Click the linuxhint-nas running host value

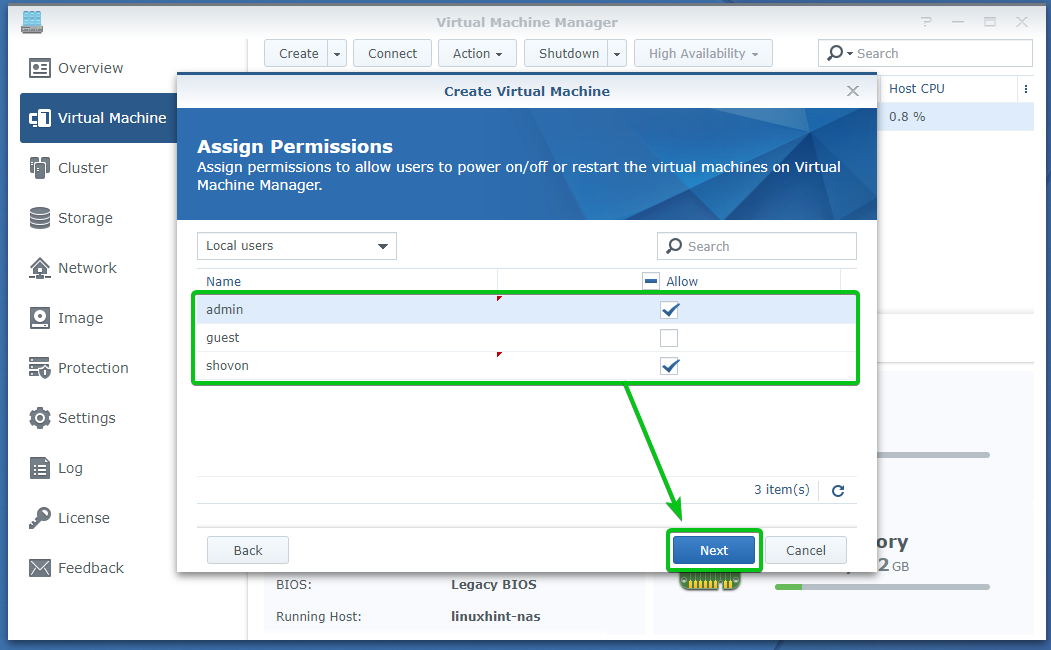(x=495, y=616)
